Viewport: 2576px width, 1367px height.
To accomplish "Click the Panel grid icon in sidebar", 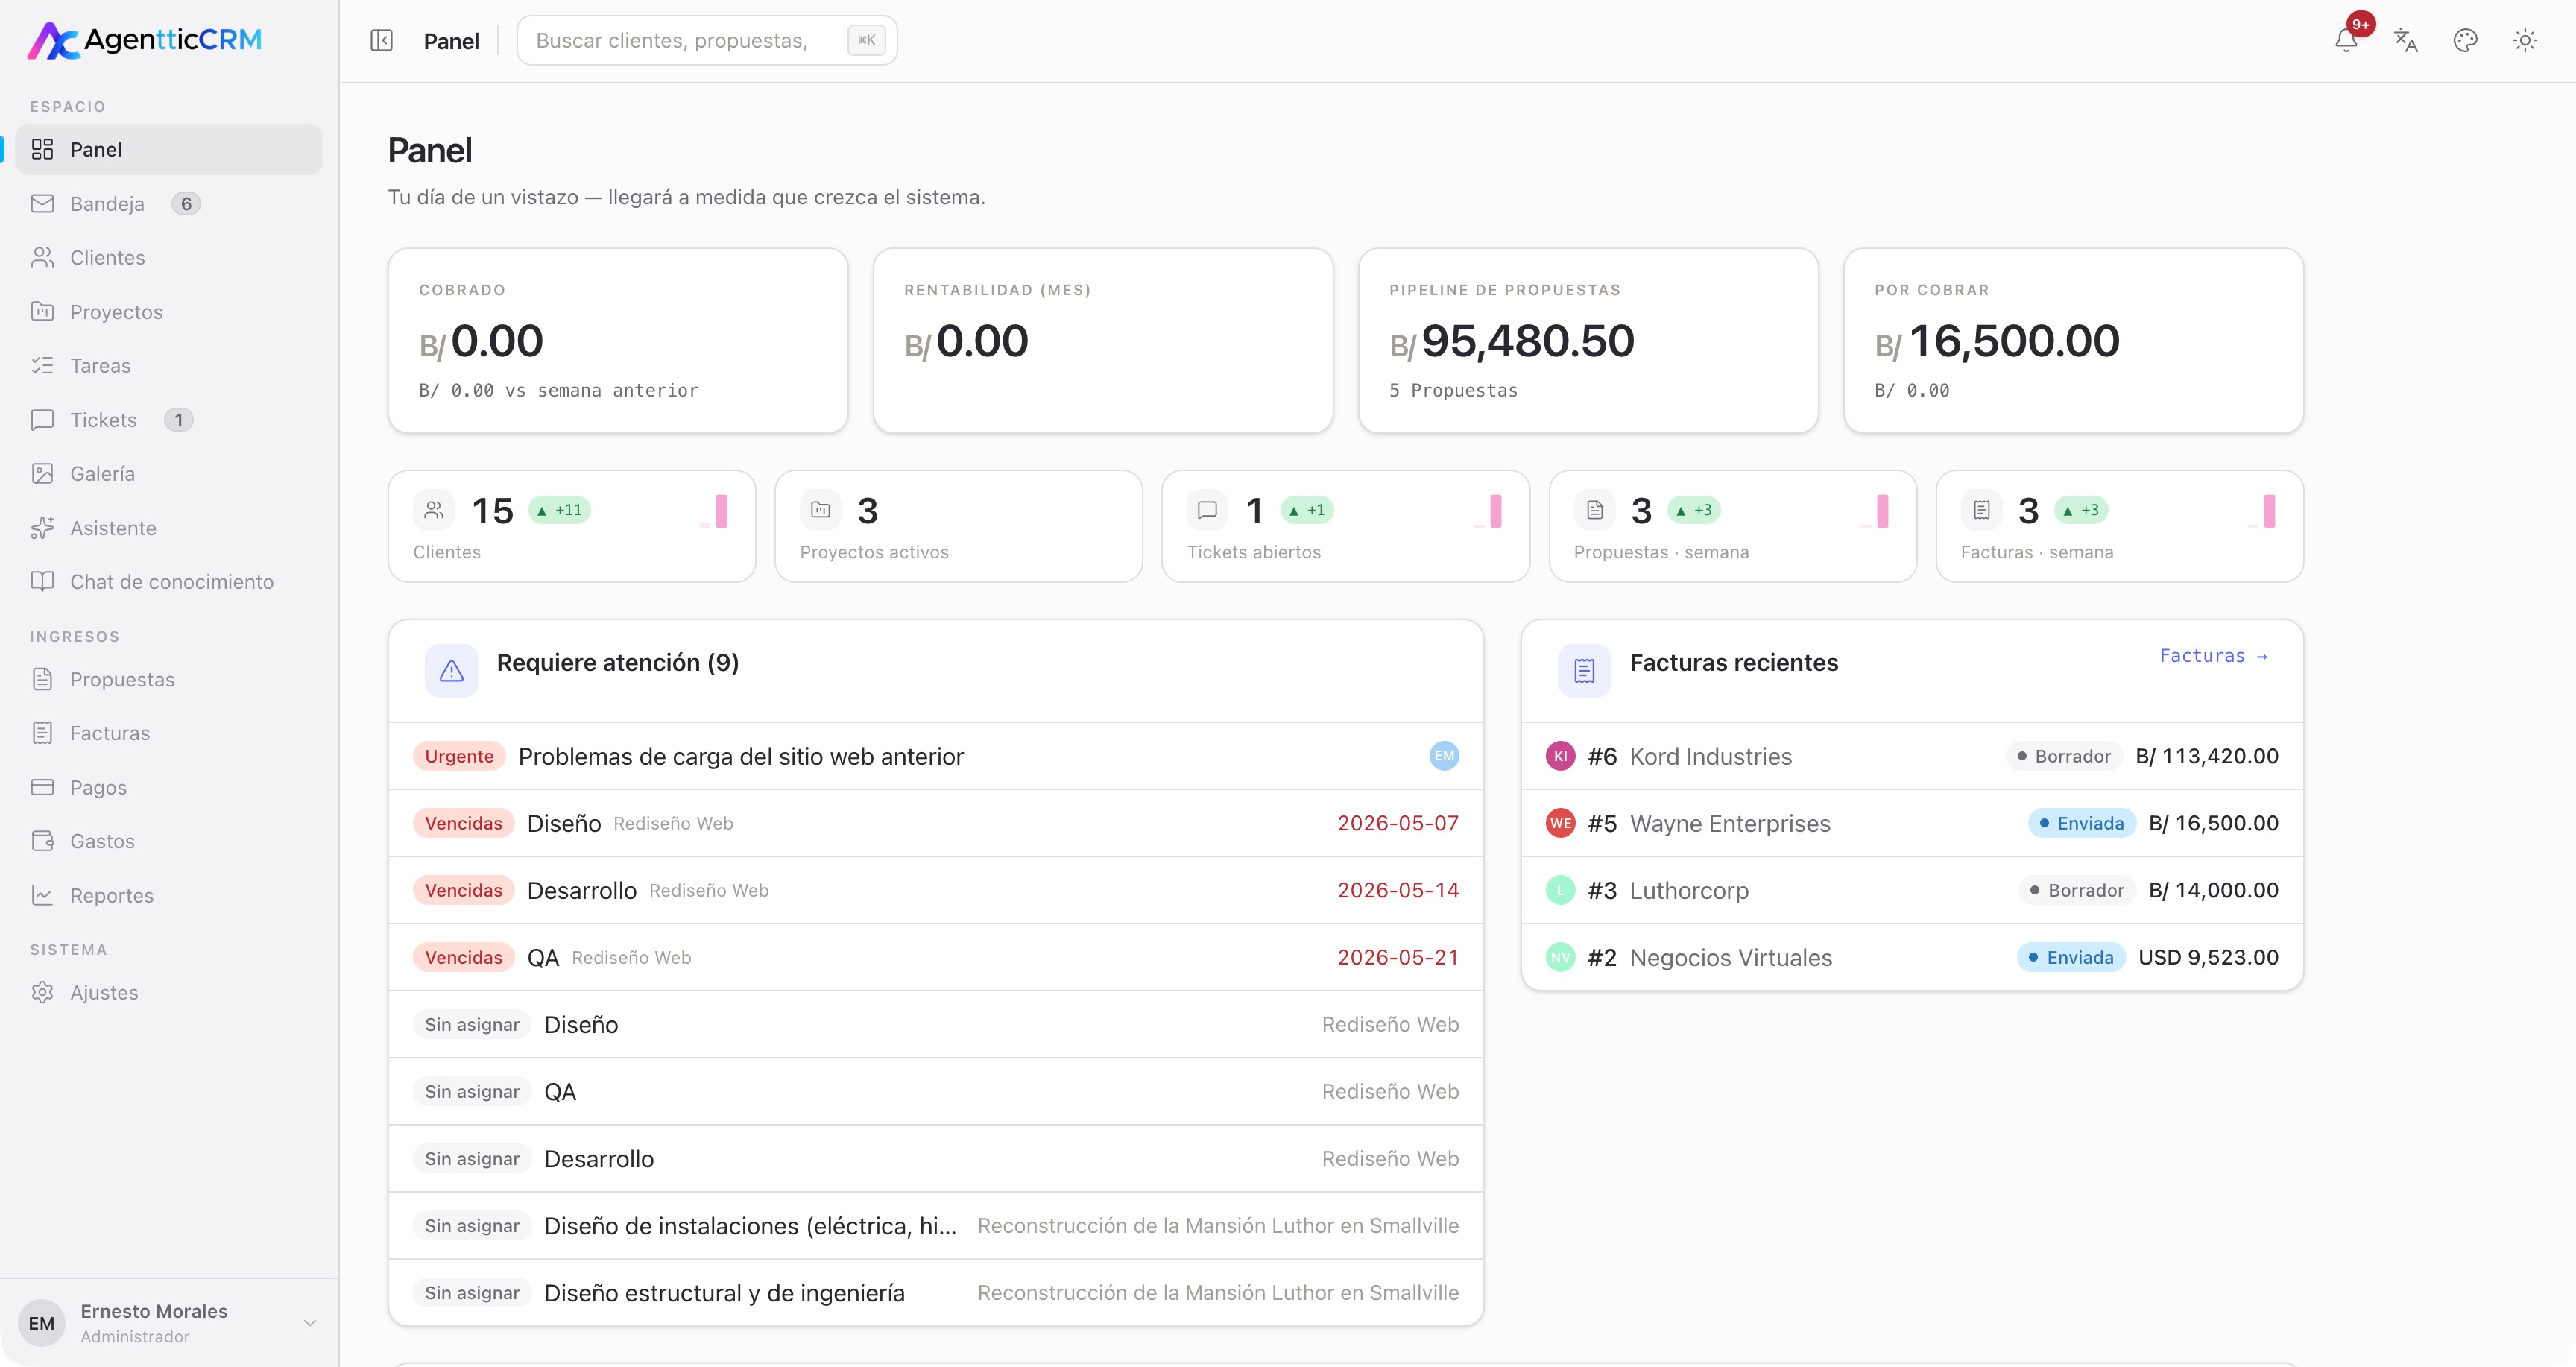I will coord(42,149).
